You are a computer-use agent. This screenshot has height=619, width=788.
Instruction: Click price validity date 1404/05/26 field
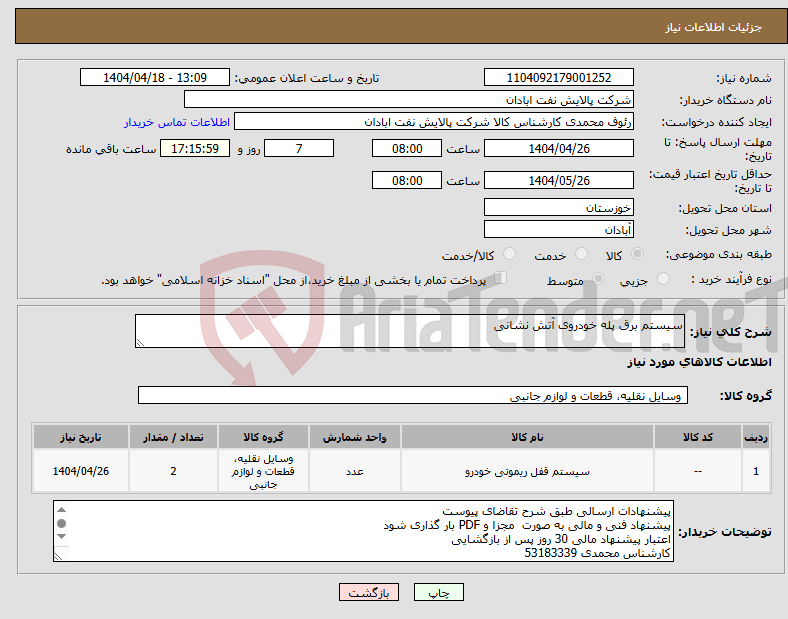click(558, 180)
